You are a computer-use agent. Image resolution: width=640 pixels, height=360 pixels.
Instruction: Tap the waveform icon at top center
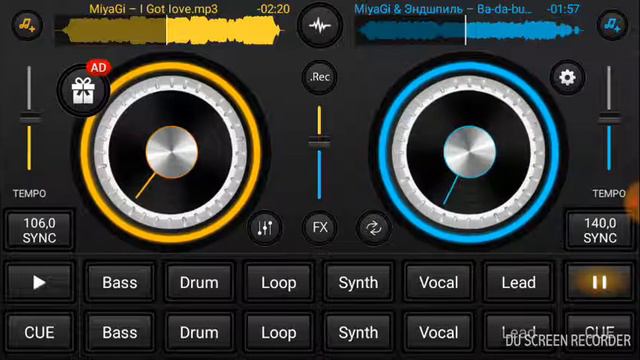(x=320, y=26)
